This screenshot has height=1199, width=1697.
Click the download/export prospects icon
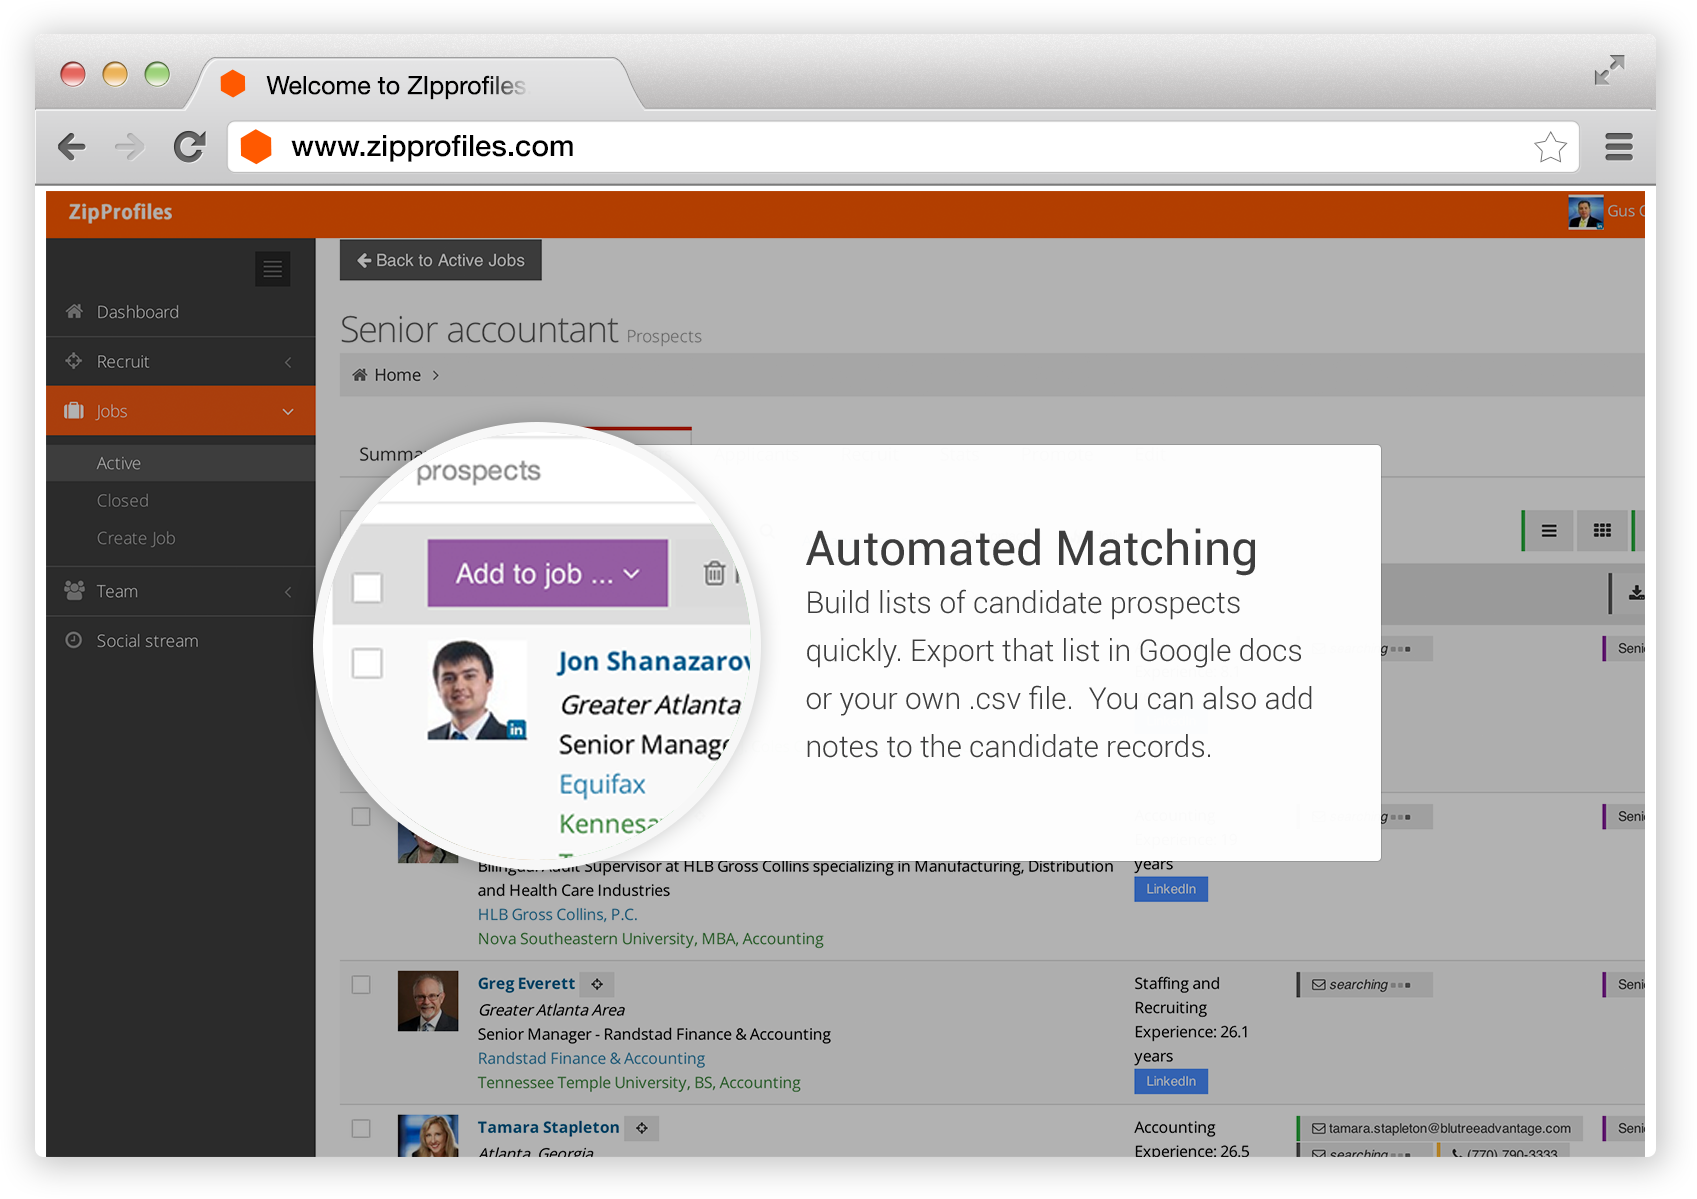pos(1637,592)
